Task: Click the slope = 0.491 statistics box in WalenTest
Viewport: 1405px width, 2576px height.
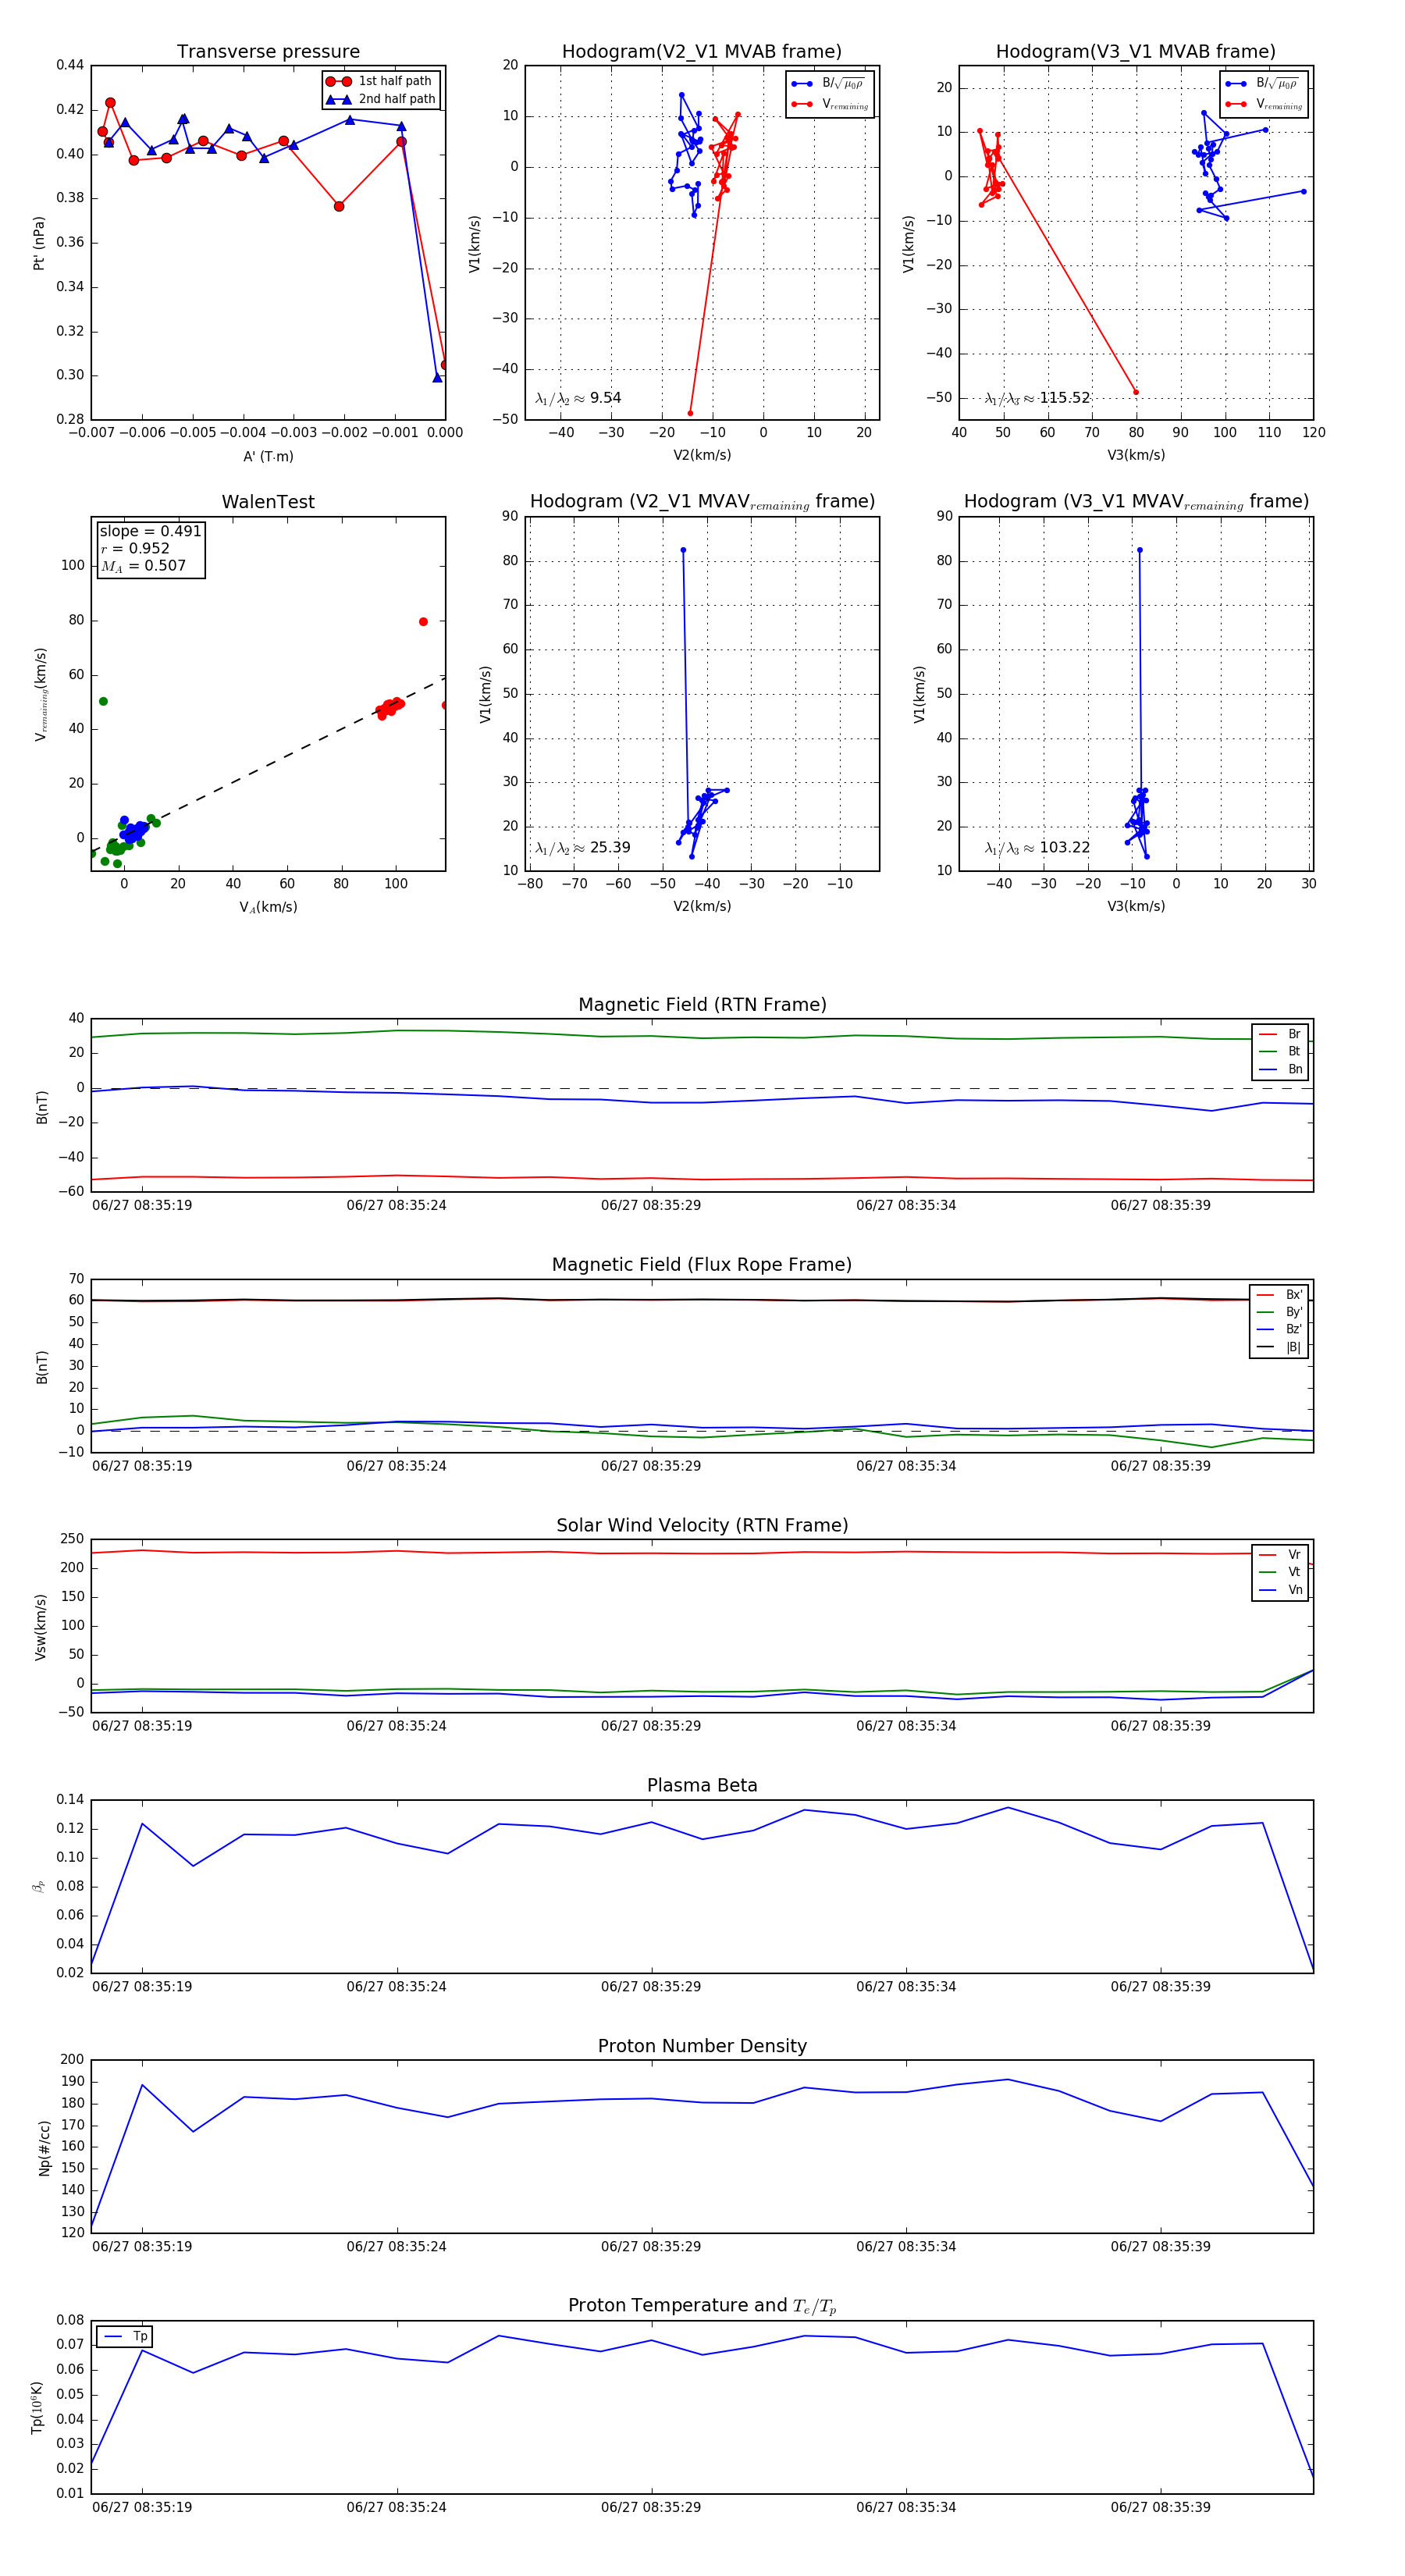Action: pyautogui.click(x=150, y=549)
